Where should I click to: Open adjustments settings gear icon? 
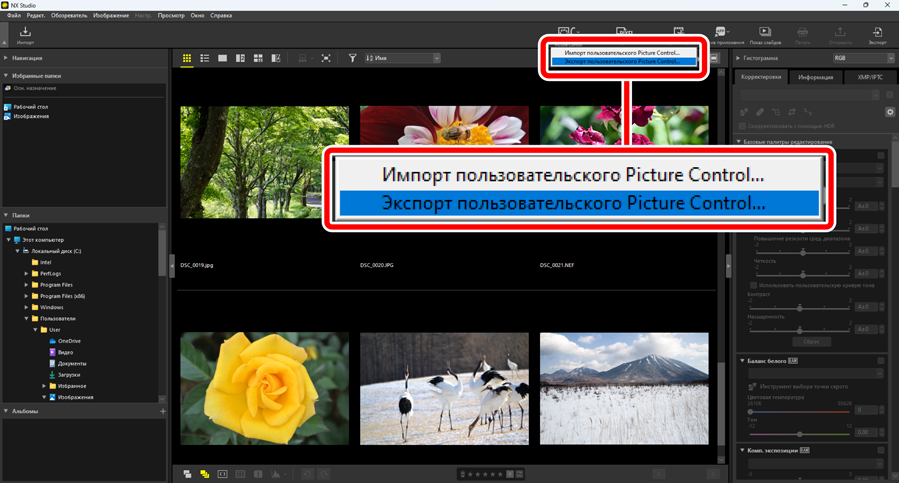click(890, 112)
